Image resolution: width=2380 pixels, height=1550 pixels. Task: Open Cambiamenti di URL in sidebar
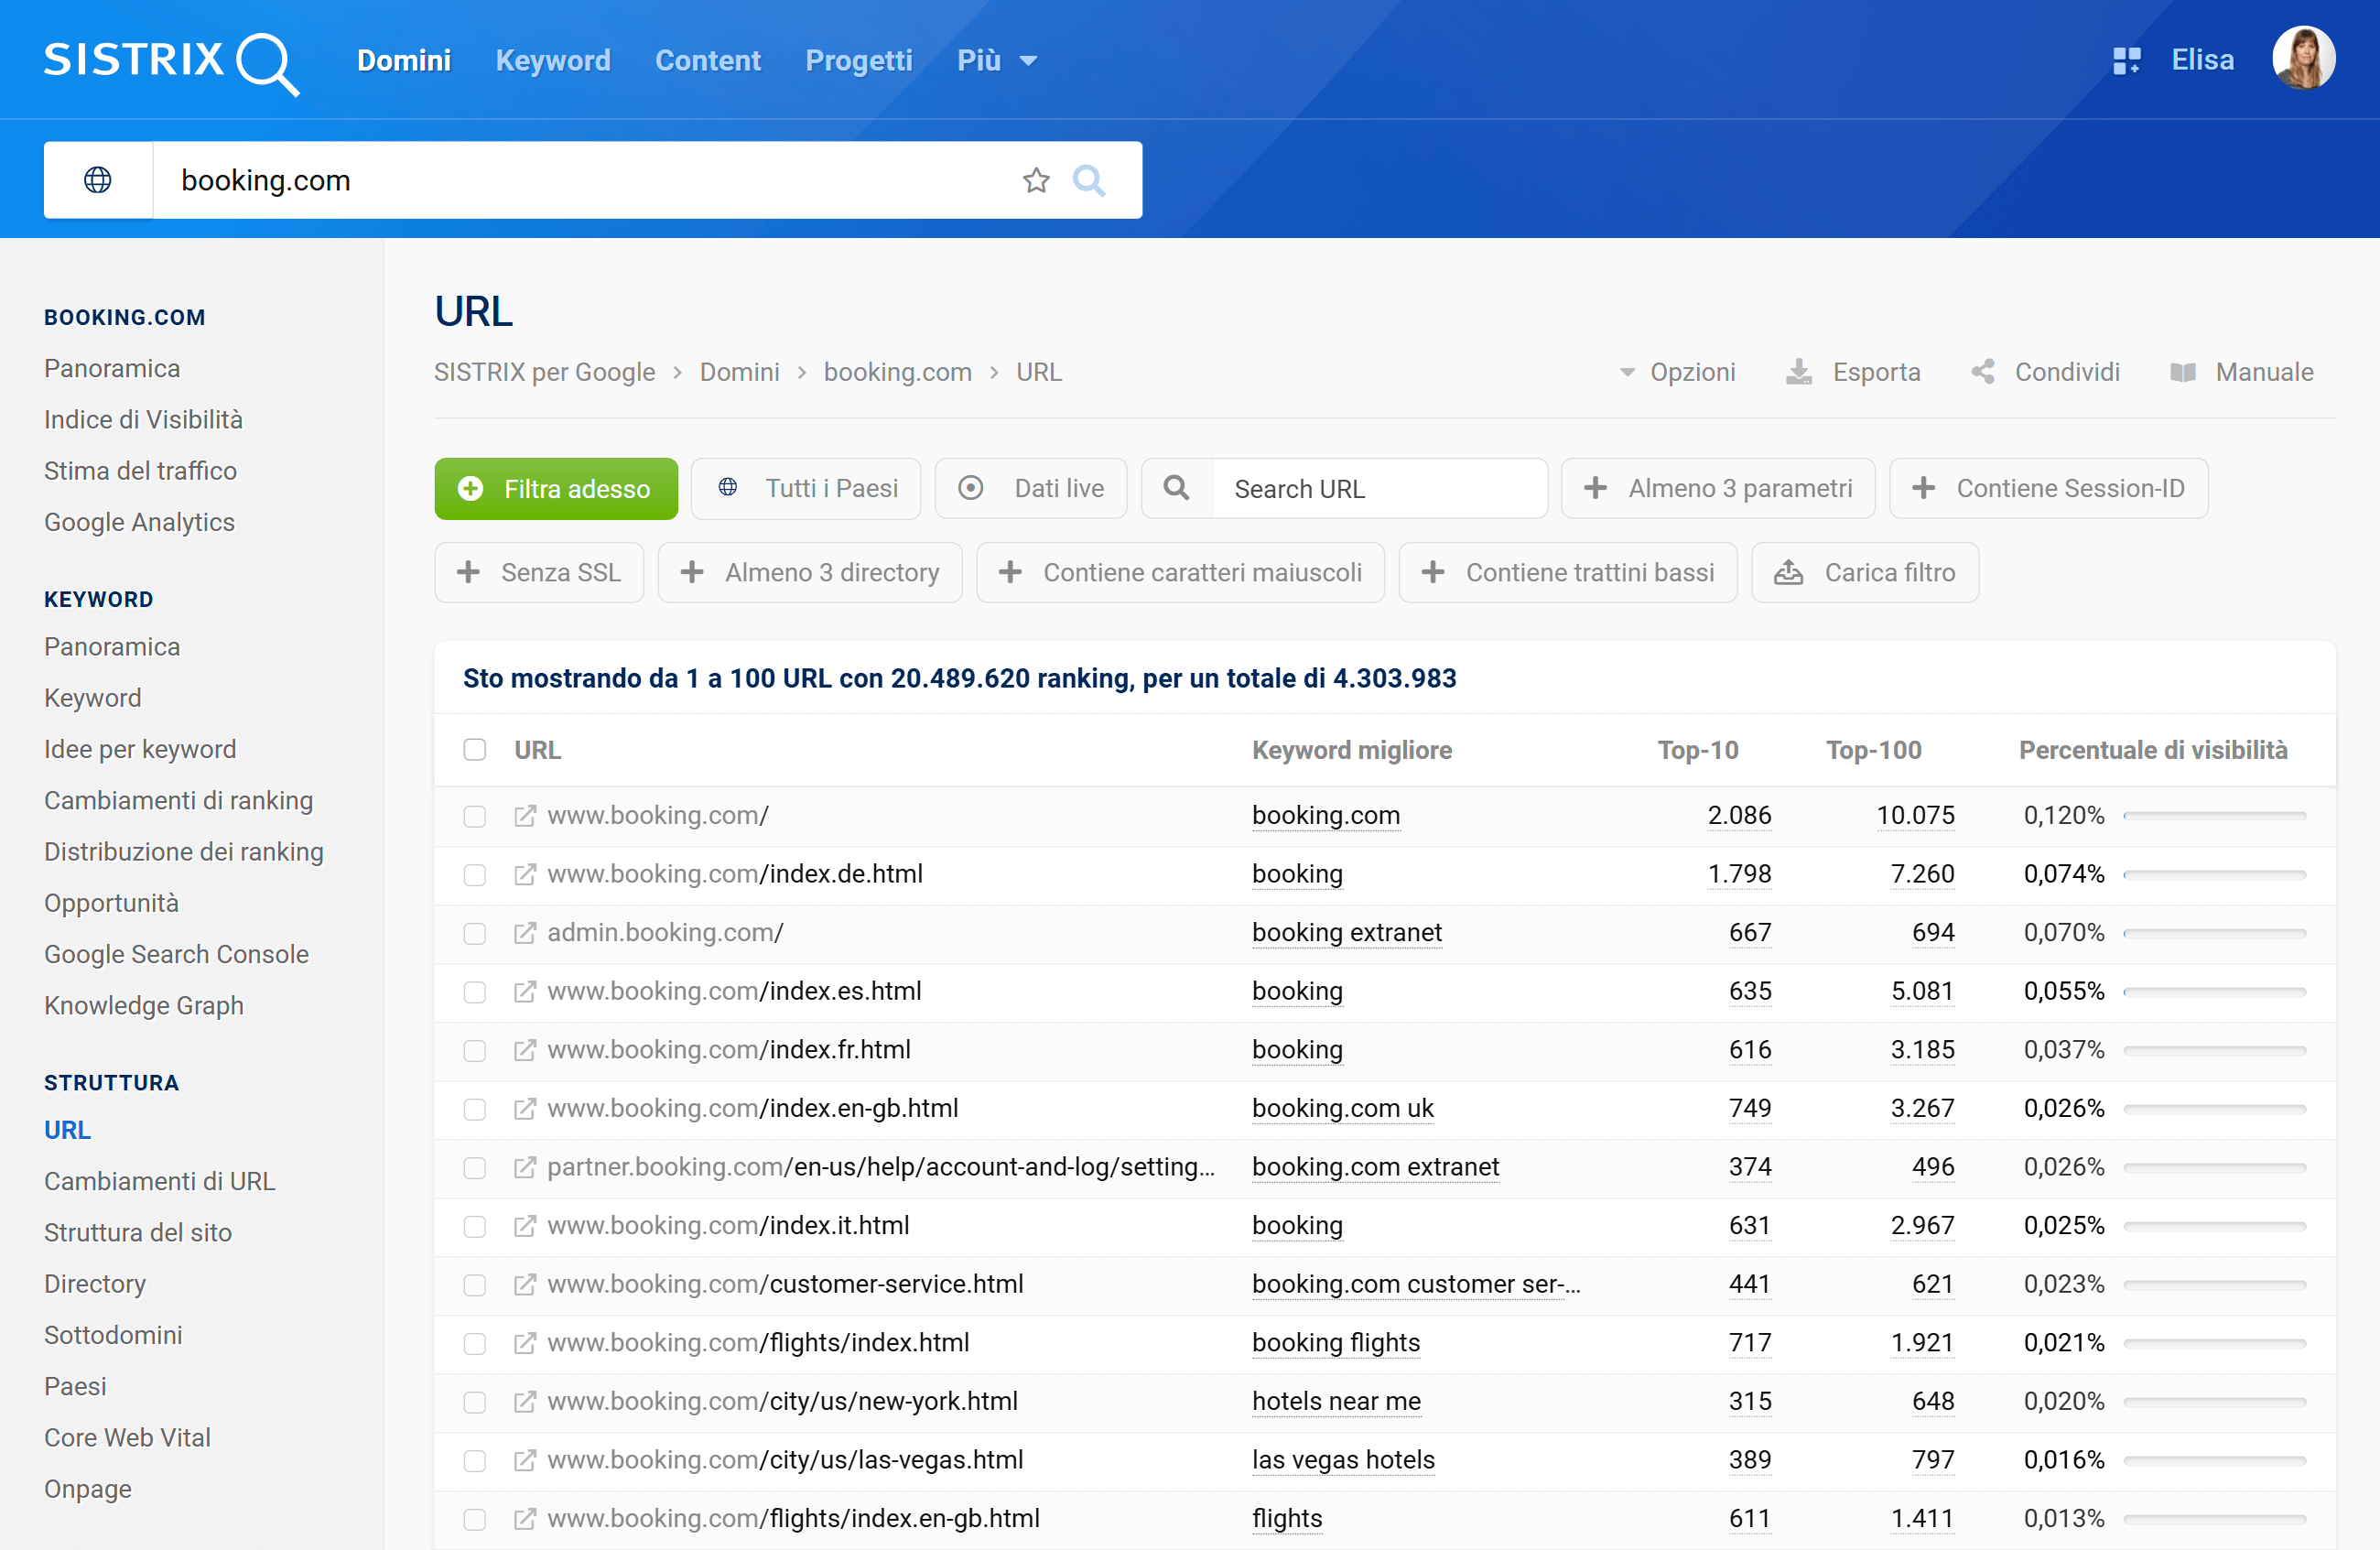tap(160, 1181)
